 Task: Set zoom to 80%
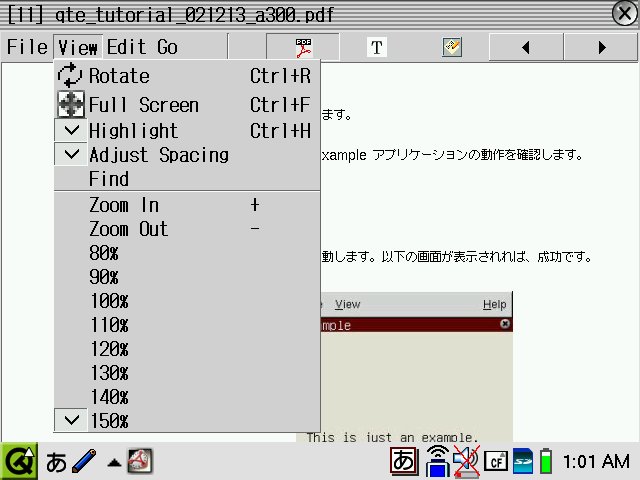point(187,253)
